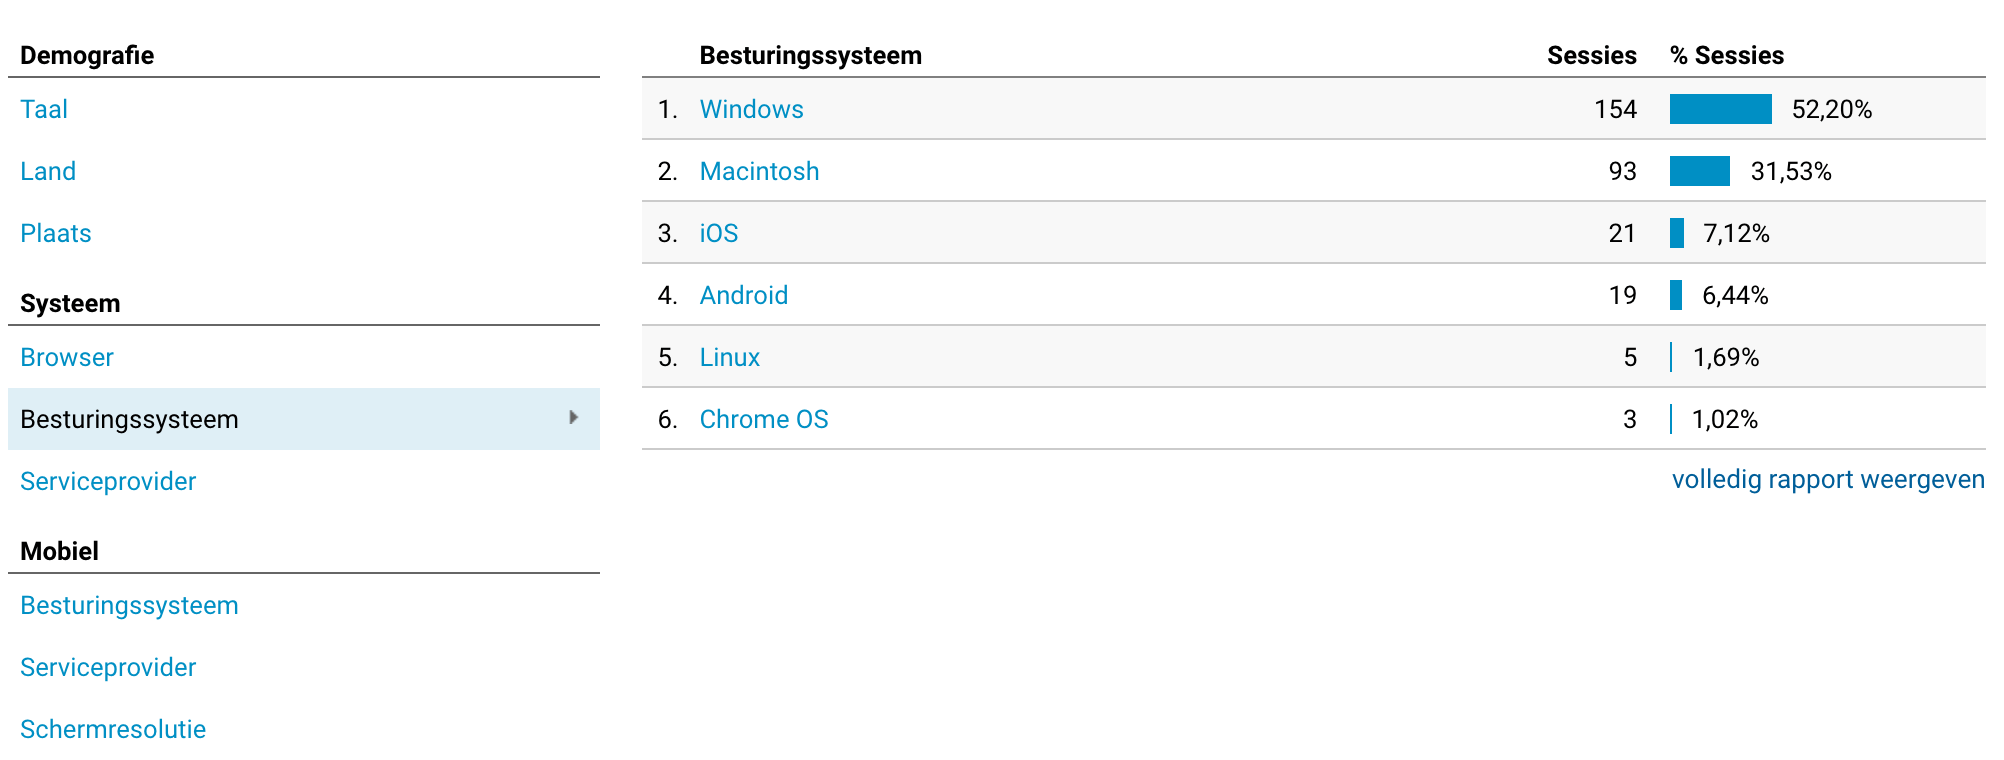Select the Chrome OS entry

(x=763, y=419)
